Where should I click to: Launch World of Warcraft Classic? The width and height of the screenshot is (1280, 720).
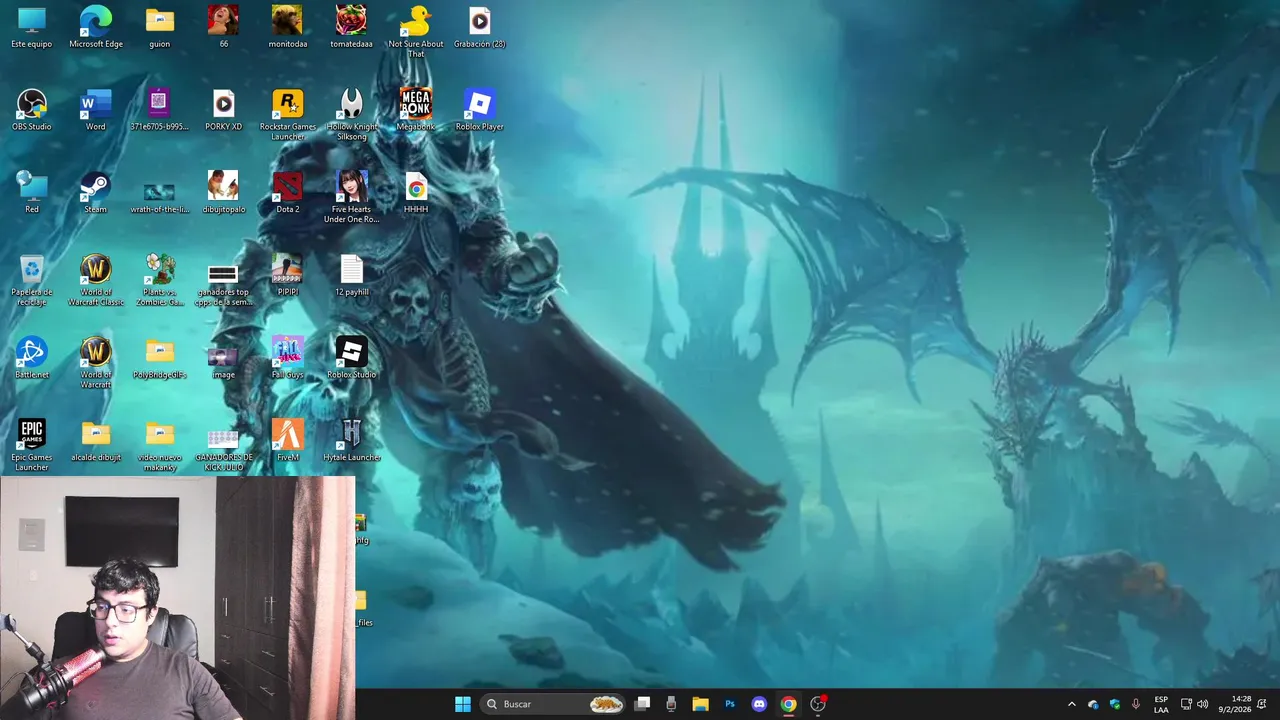point(96,280)
